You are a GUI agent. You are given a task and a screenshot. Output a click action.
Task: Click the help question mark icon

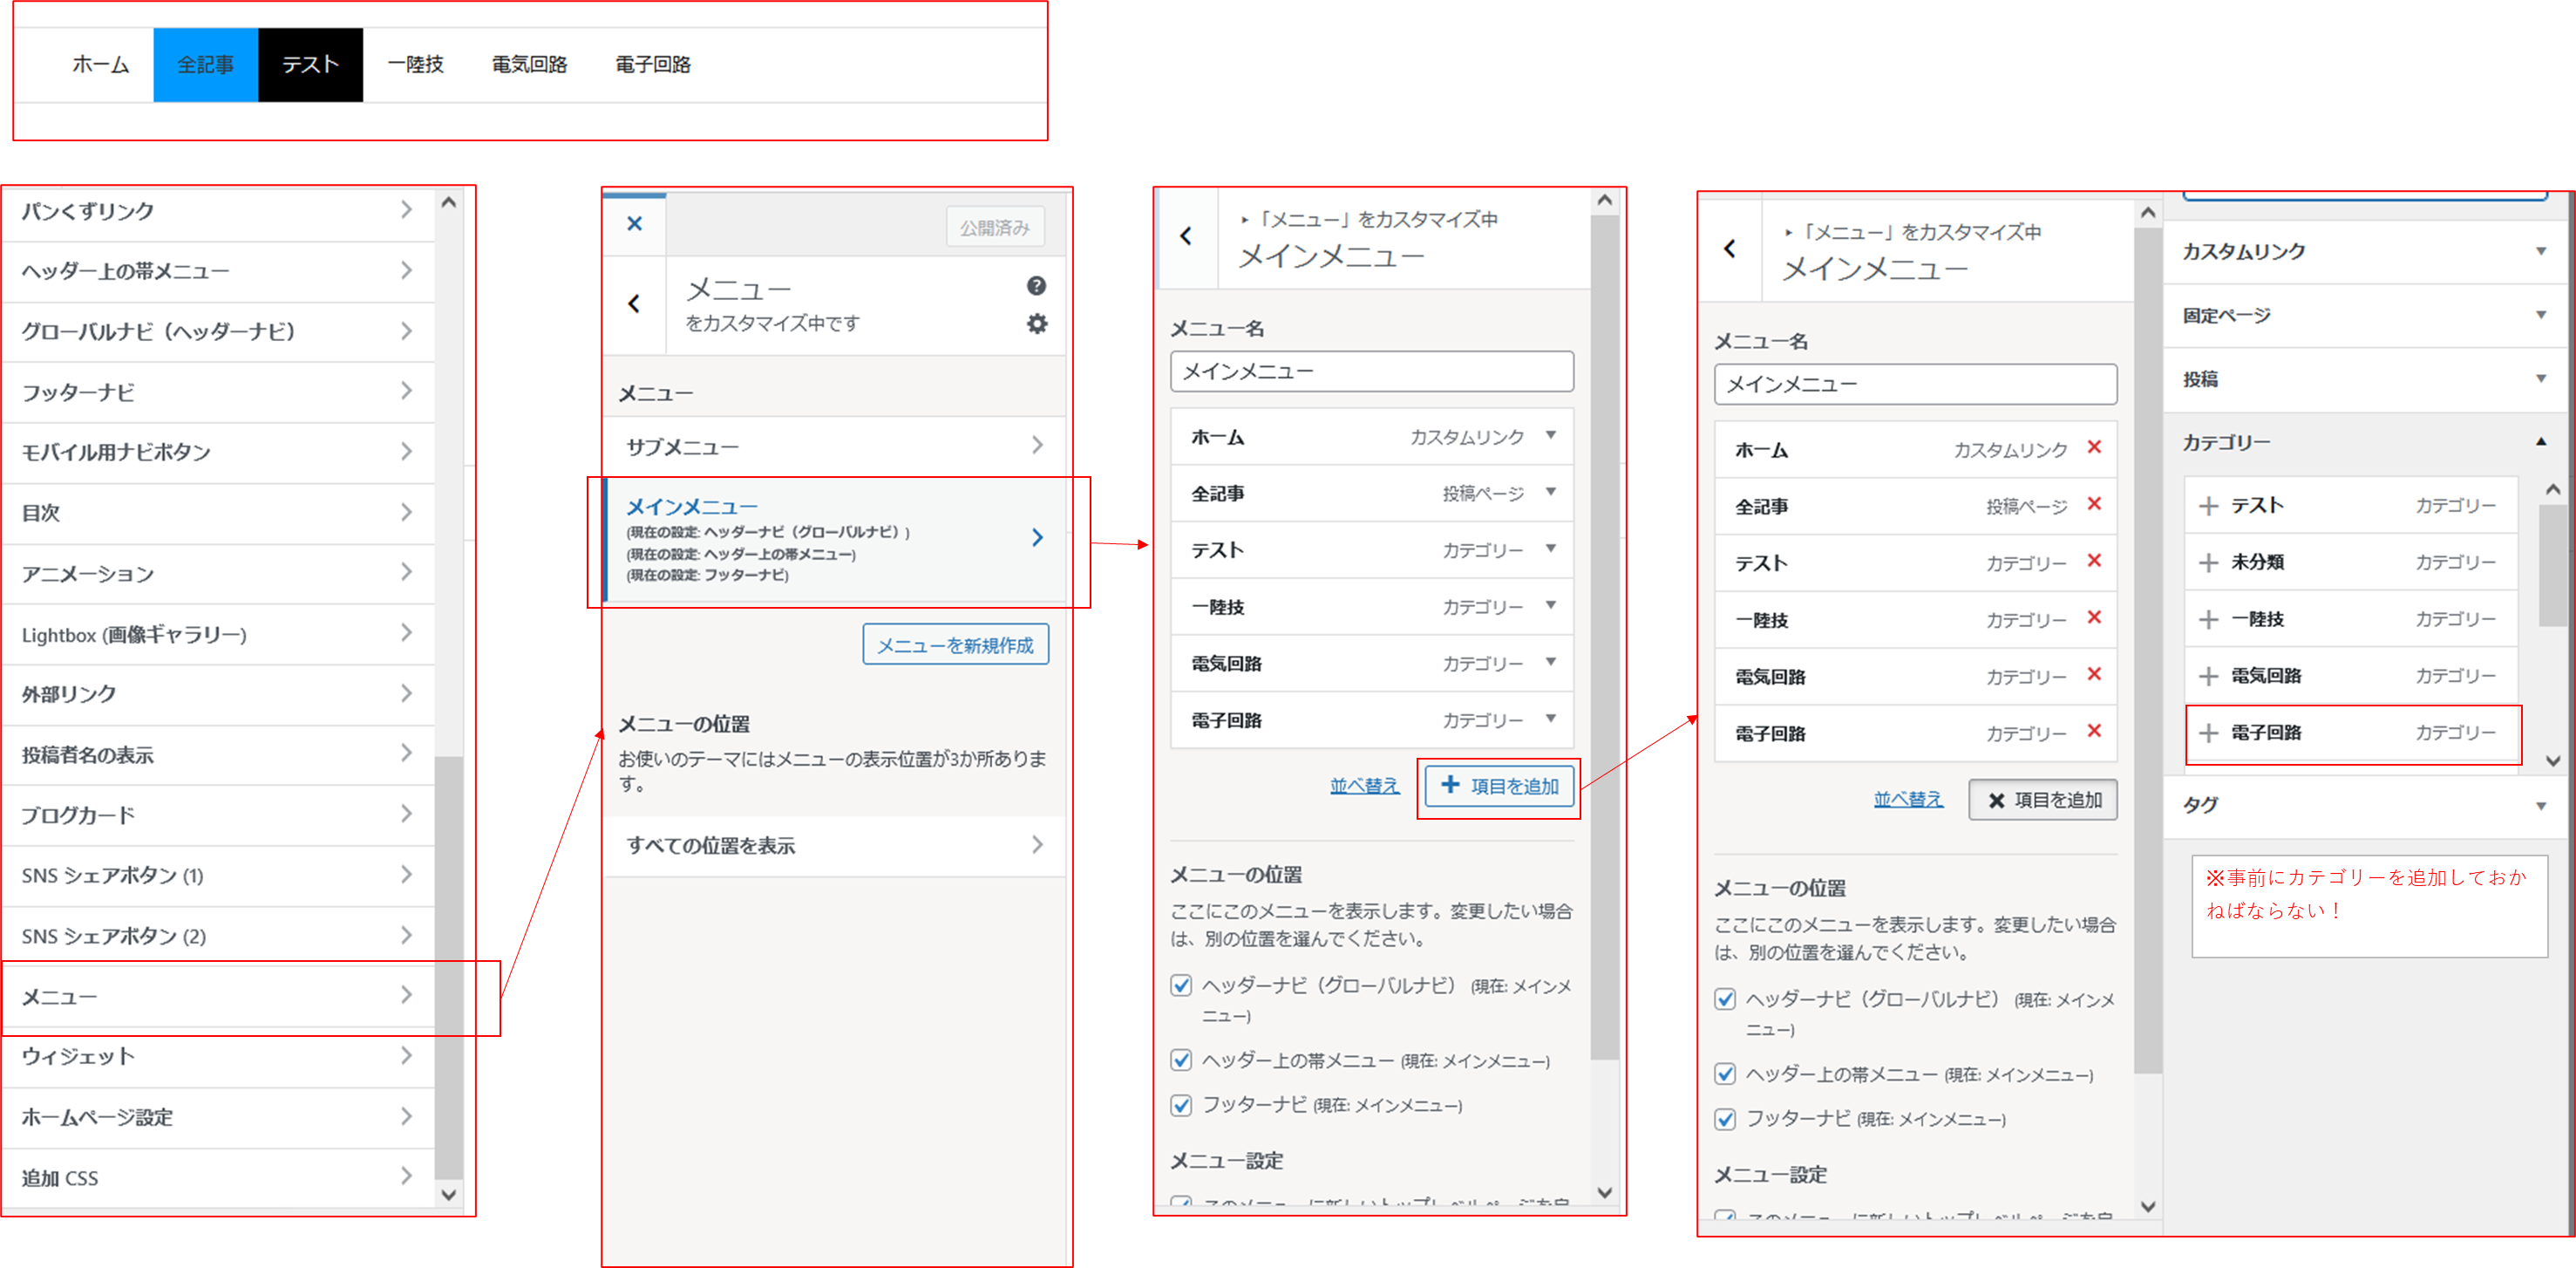click(1036, 286)
